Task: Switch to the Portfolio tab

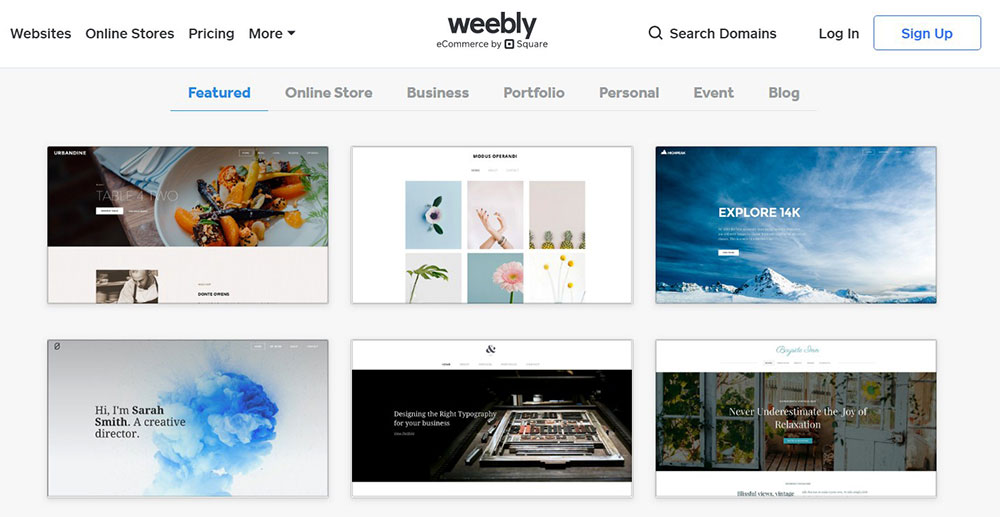Action: pos(534,93)
